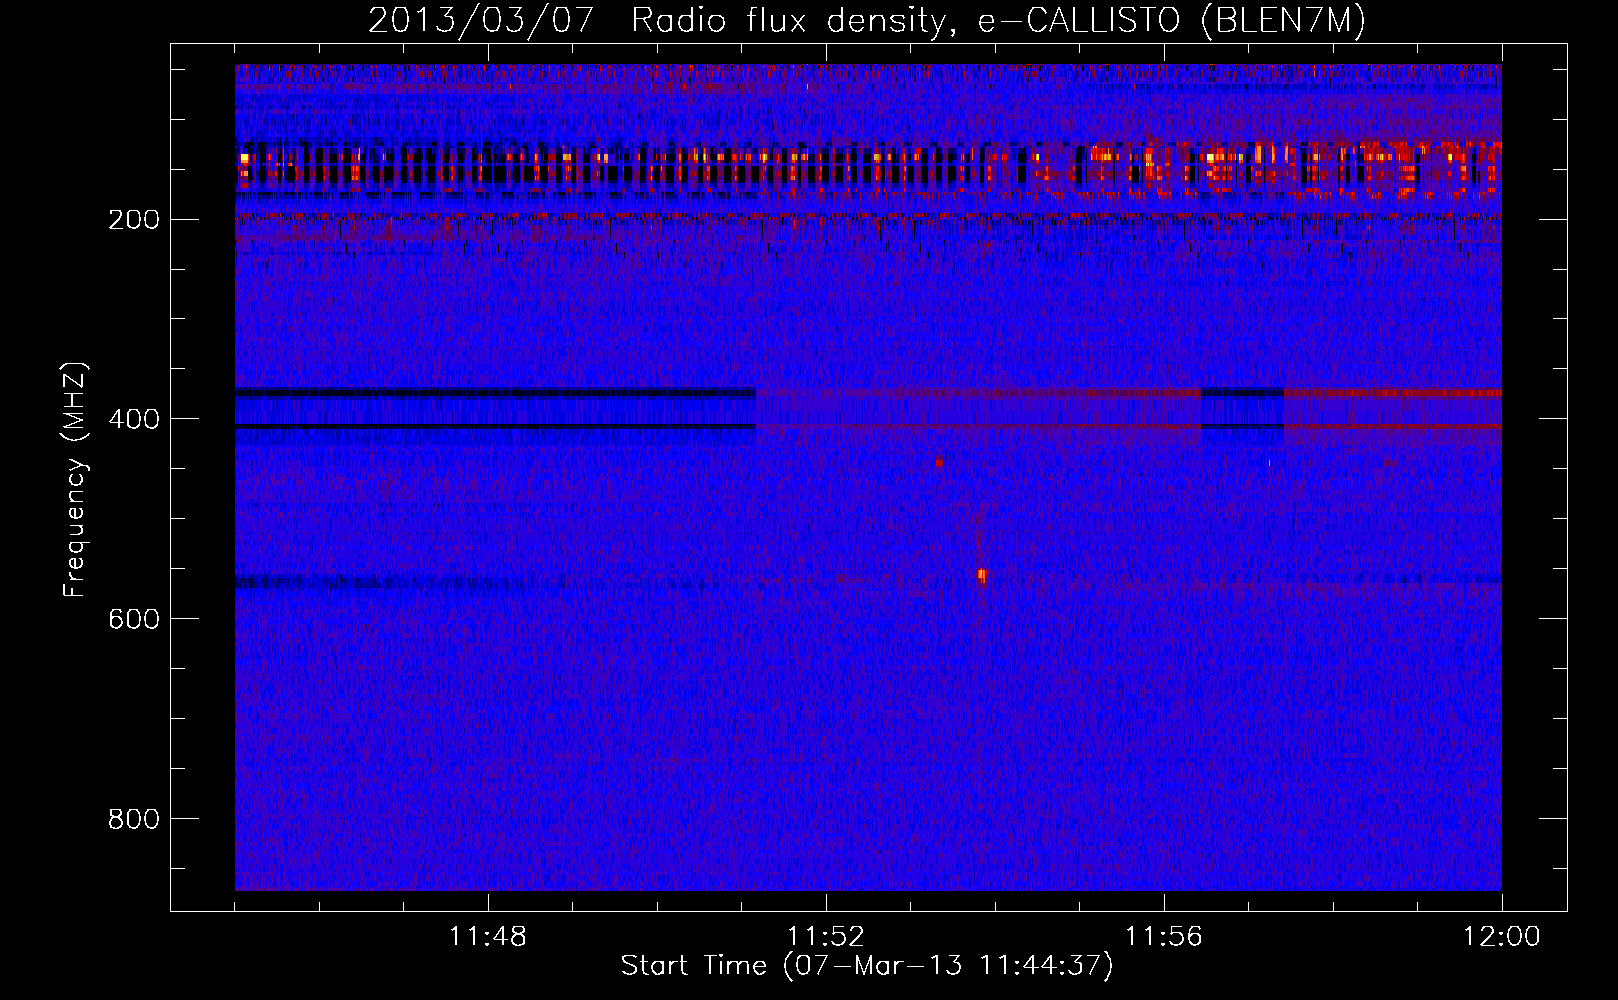
Task: Click the small red spot near 445 MHz
Action: coord(939,462)
